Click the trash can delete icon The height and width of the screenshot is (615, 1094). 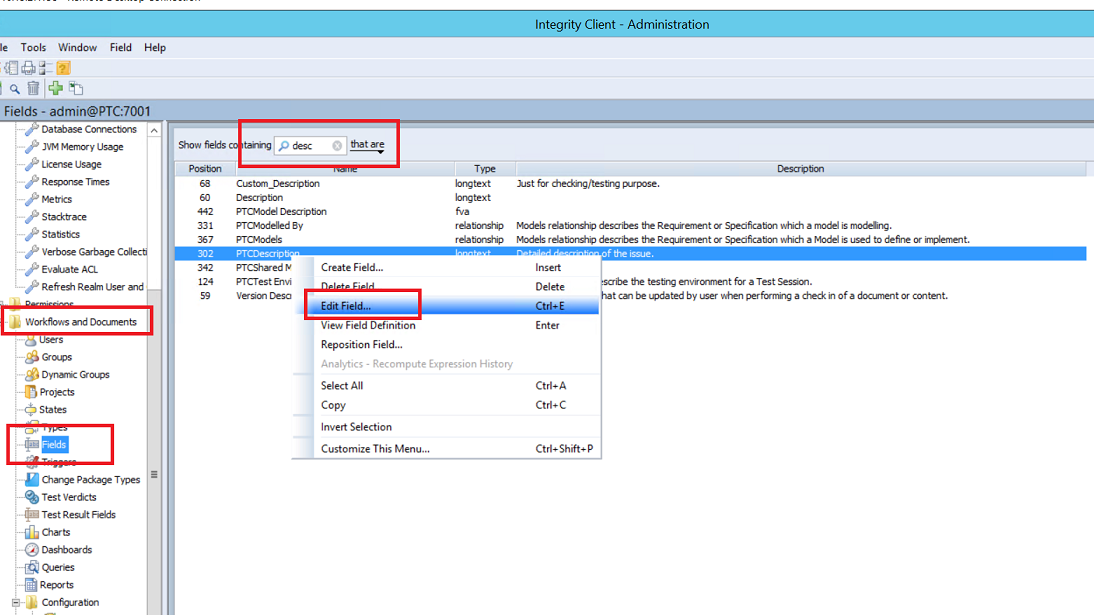click(x=33, y=89)
